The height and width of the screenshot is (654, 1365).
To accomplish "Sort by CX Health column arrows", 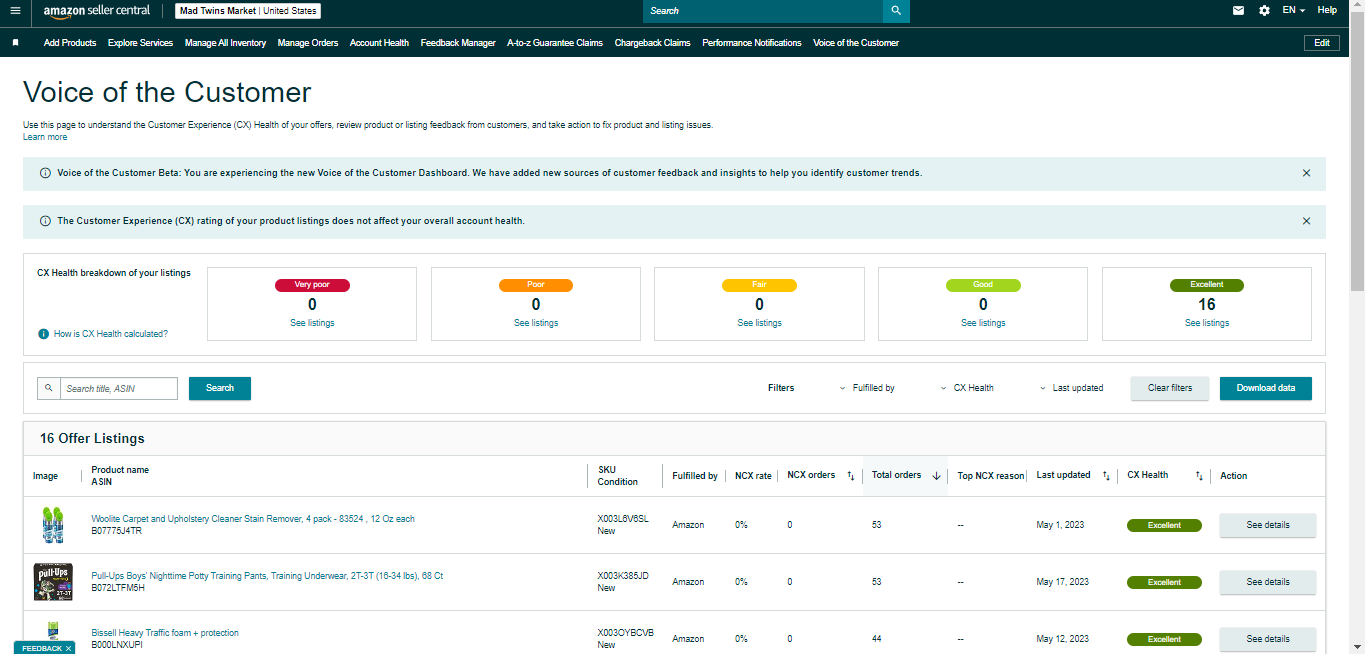I will coord(1199,476).
